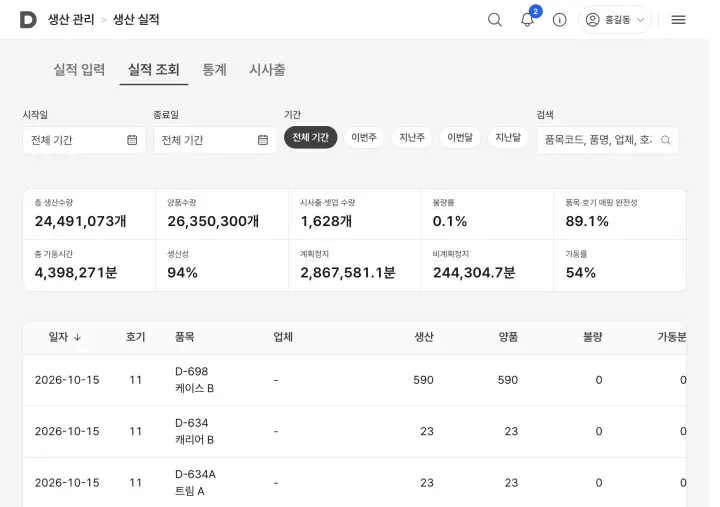Screen dimensions: 720x507
Task: Switch to the 통계 tab
Action: coord(214,70)
